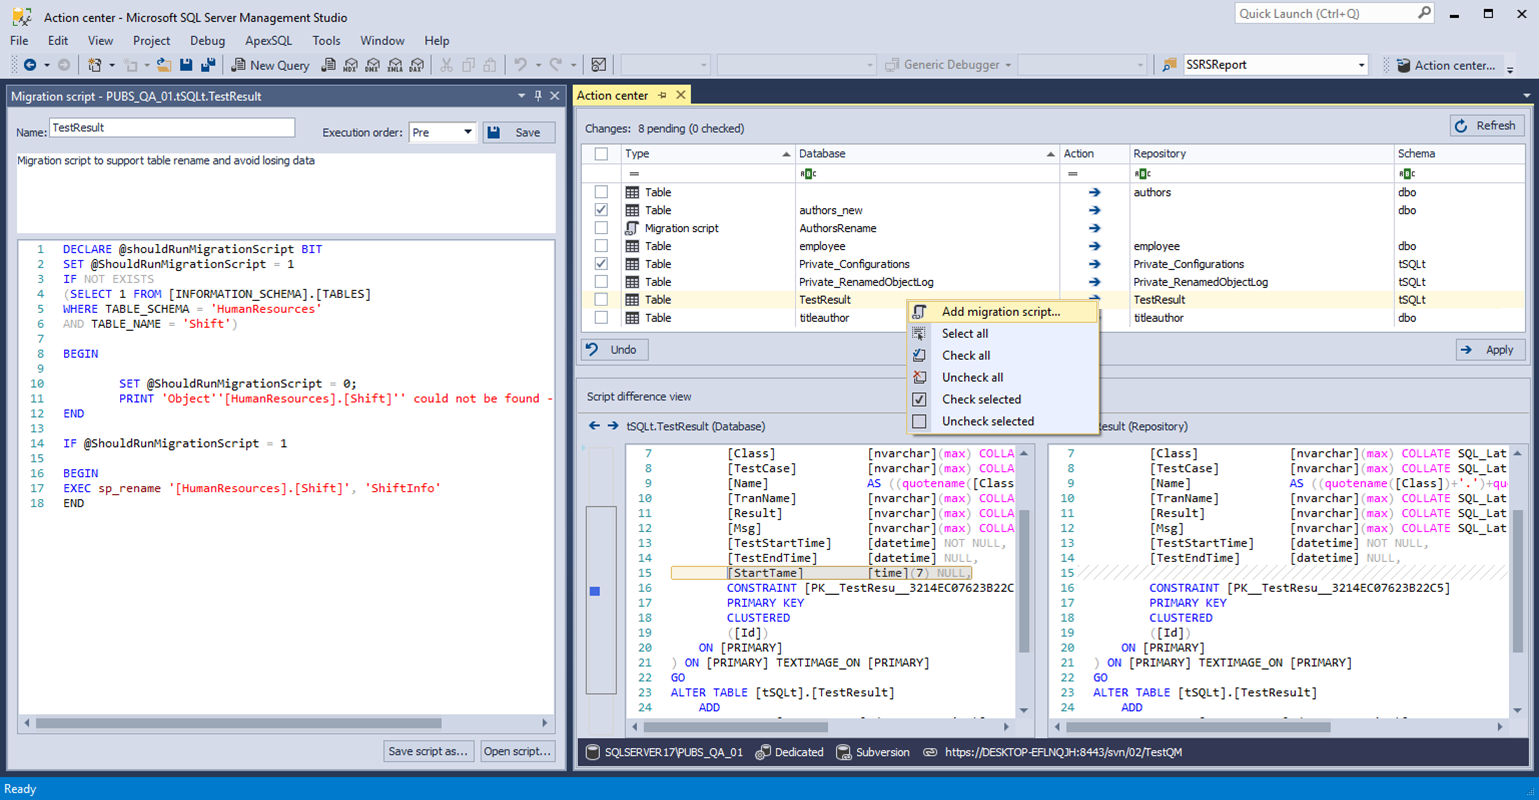Open the Migration script panel window position menu
Viewport: 1539px width, 800px height.
521,96
